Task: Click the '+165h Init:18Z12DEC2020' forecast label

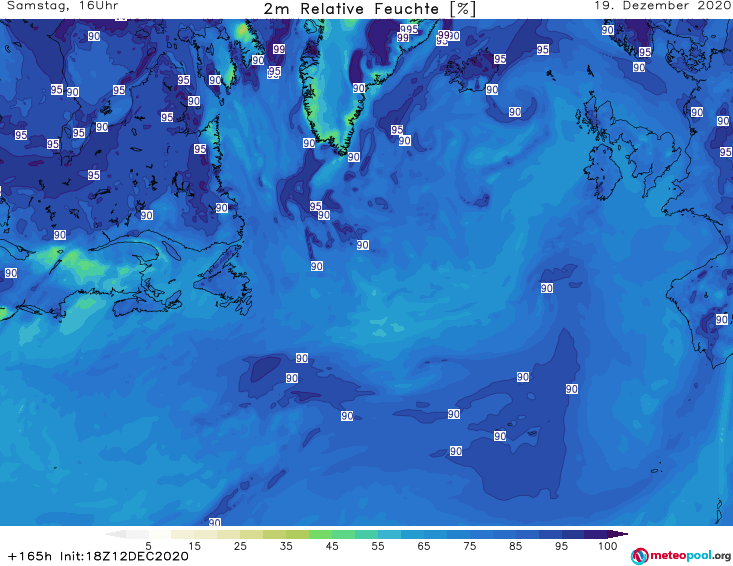Action: 98,556
